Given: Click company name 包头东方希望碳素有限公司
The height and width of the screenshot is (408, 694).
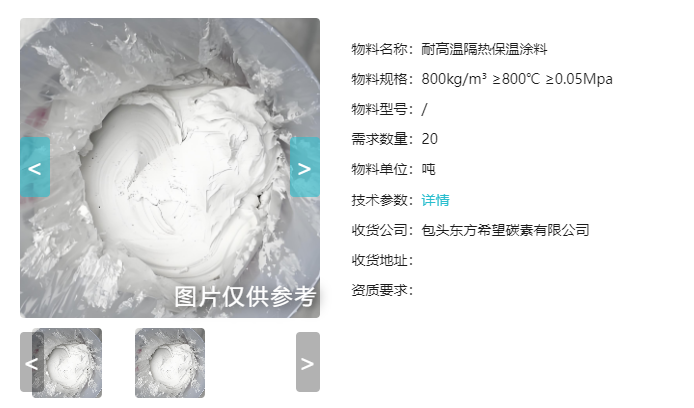Looking at the screenshot, I should 505,230.
